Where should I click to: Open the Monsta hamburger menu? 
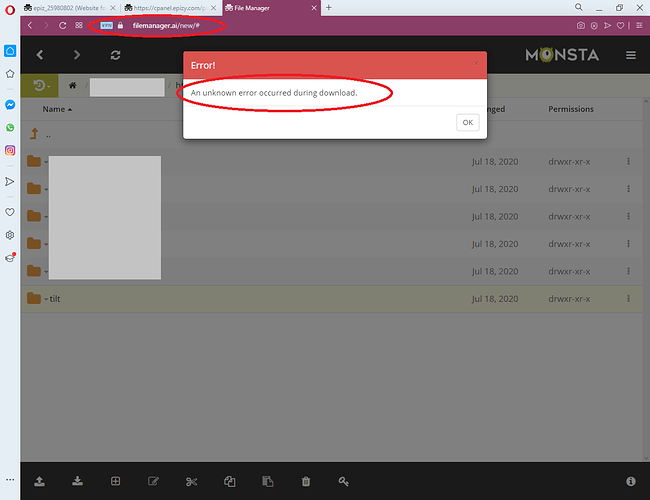(631, 55)
